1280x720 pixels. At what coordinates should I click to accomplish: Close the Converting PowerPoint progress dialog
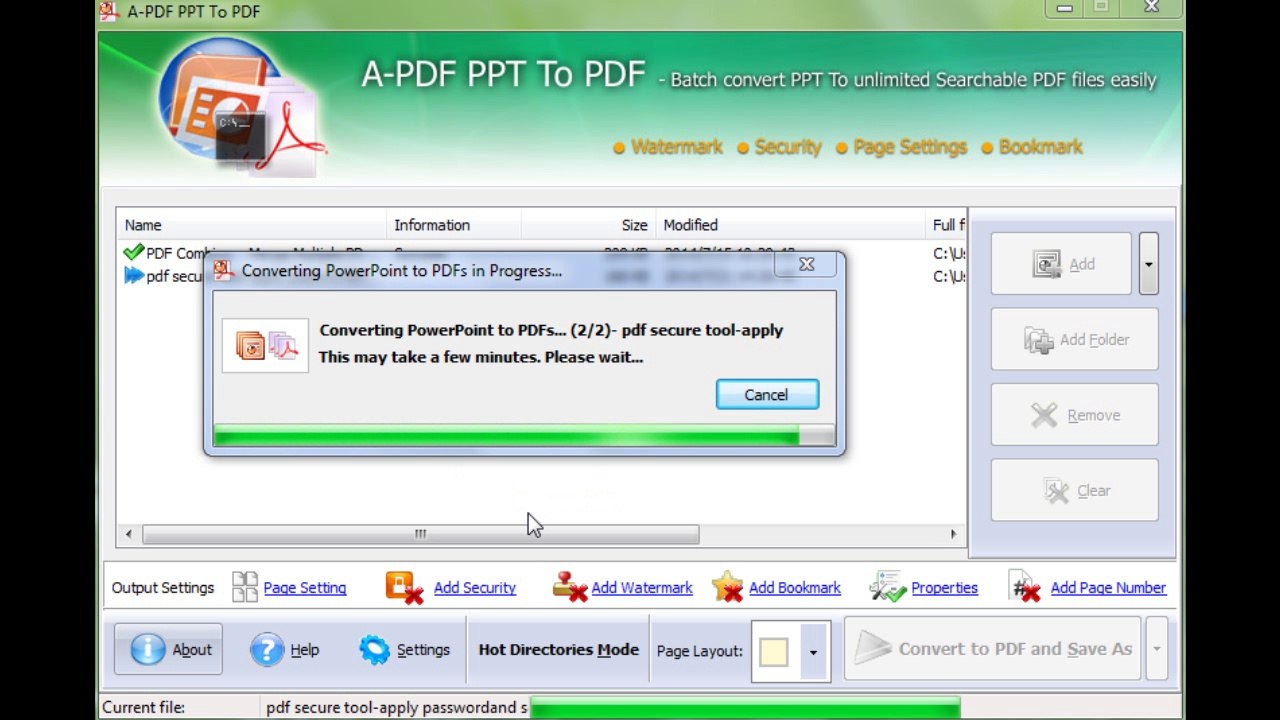[x=807, y=264]
